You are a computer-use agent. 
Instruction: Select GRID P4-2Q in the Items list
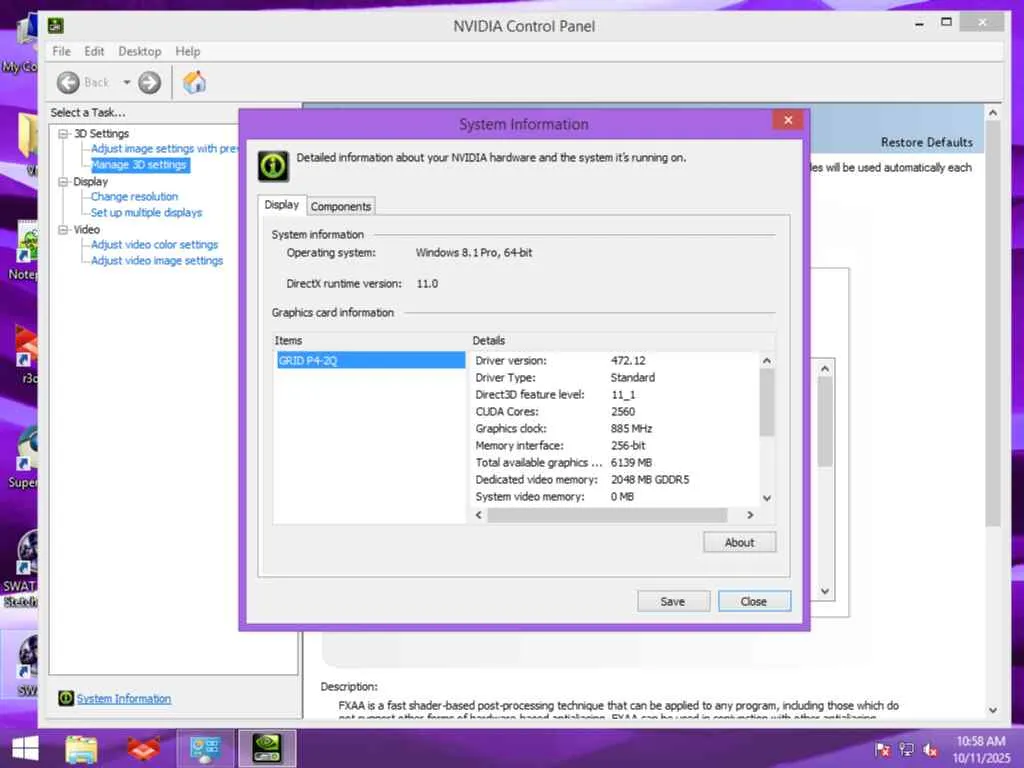point(371,360)
